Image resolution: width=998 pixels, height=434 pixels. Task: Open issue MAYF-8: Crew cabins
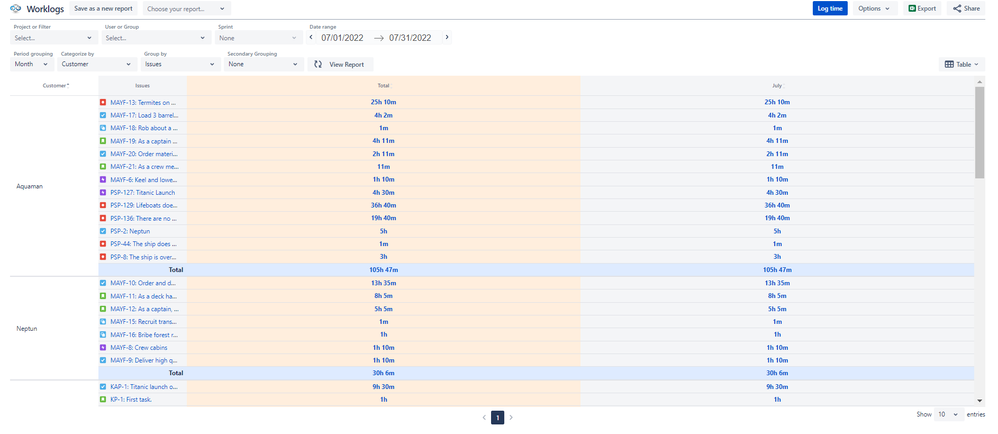(140, 347)
